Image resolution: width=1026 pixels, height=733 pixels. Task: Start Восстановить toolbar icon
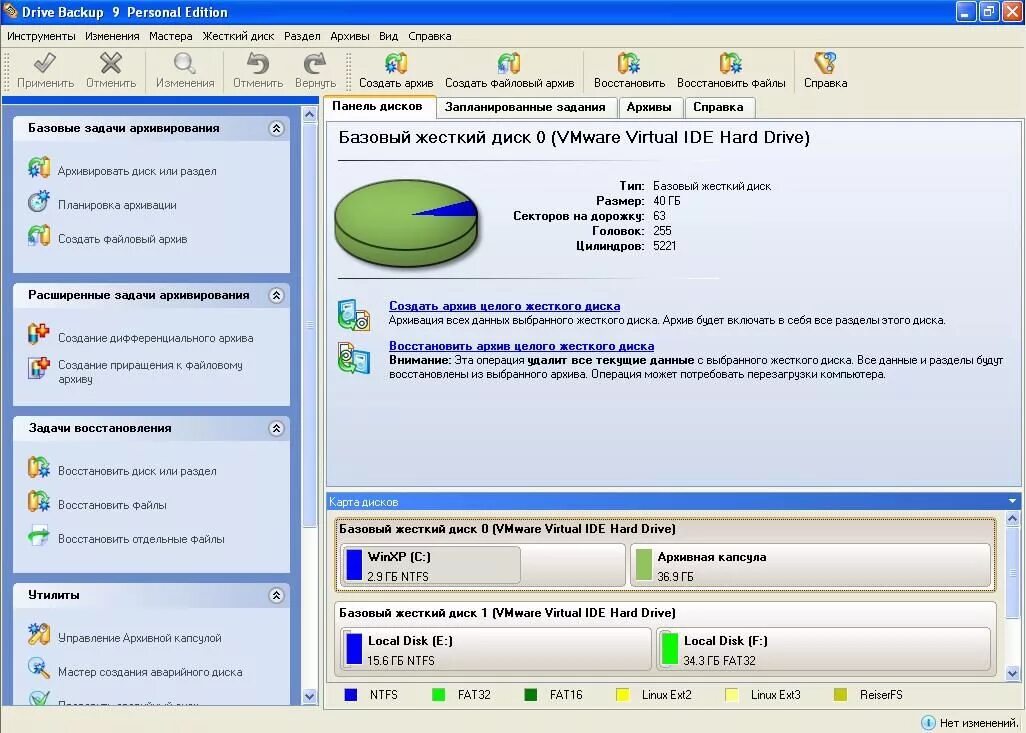pyautogui.click(x=629, y=63)
